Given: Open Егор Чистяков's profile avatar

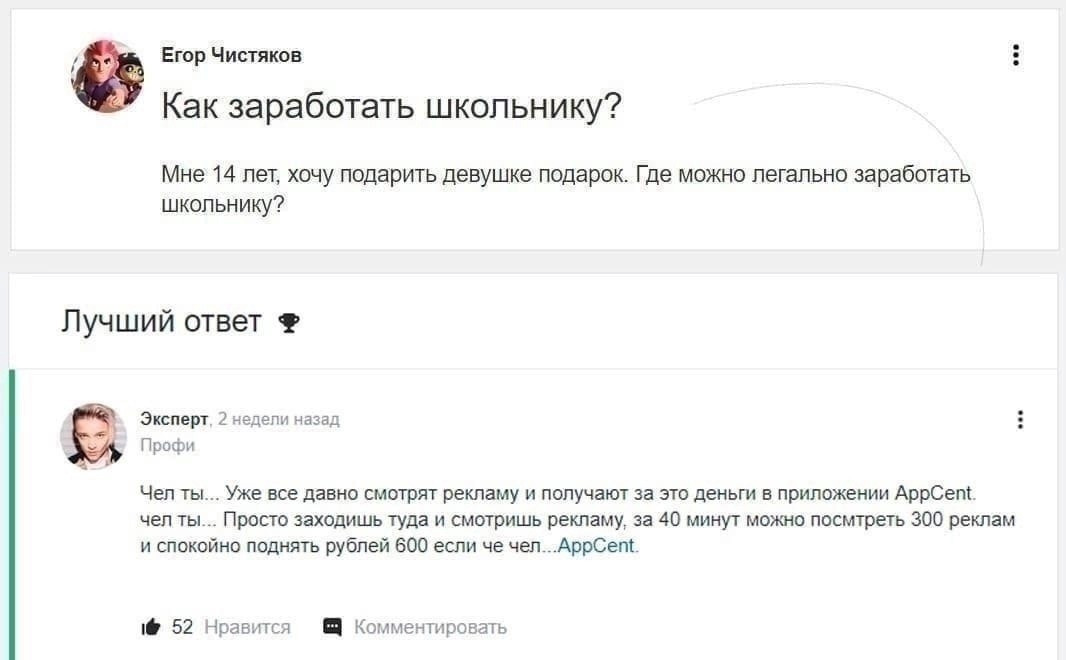Looking at the screenshot, I should pyautogui.click(x=107, y=76).
